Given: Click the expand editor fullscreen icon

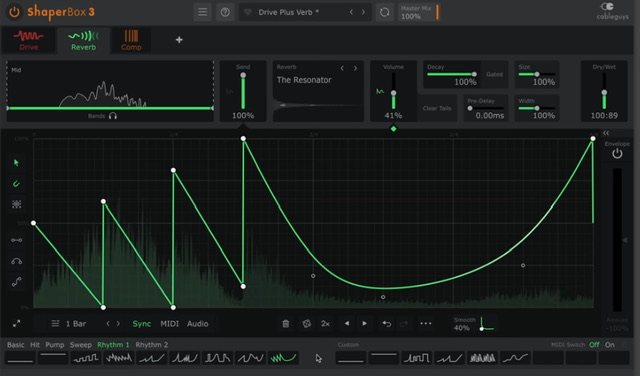Looking at the screenshot, I should 16,324.
